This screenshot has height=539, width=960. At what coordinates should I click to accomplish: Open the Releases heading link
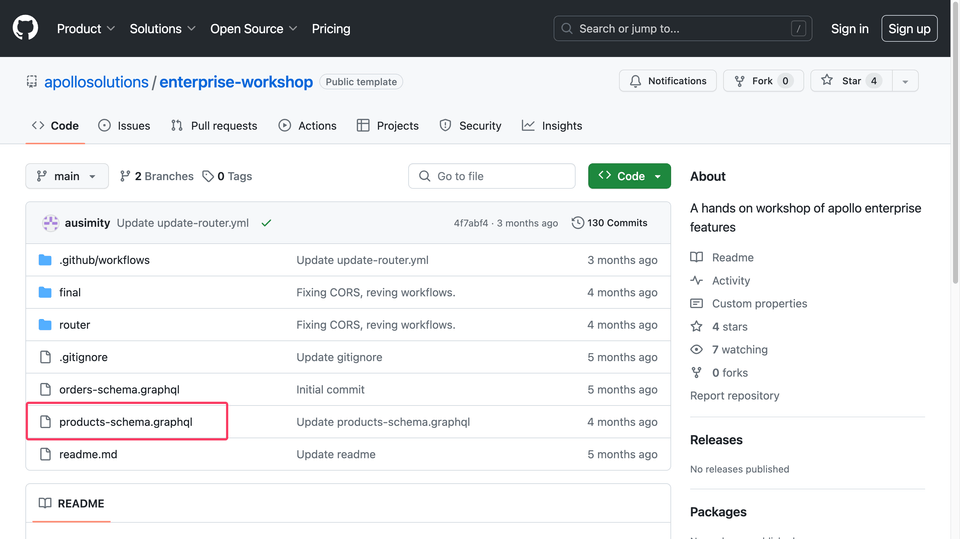click(x=716, y=440)
